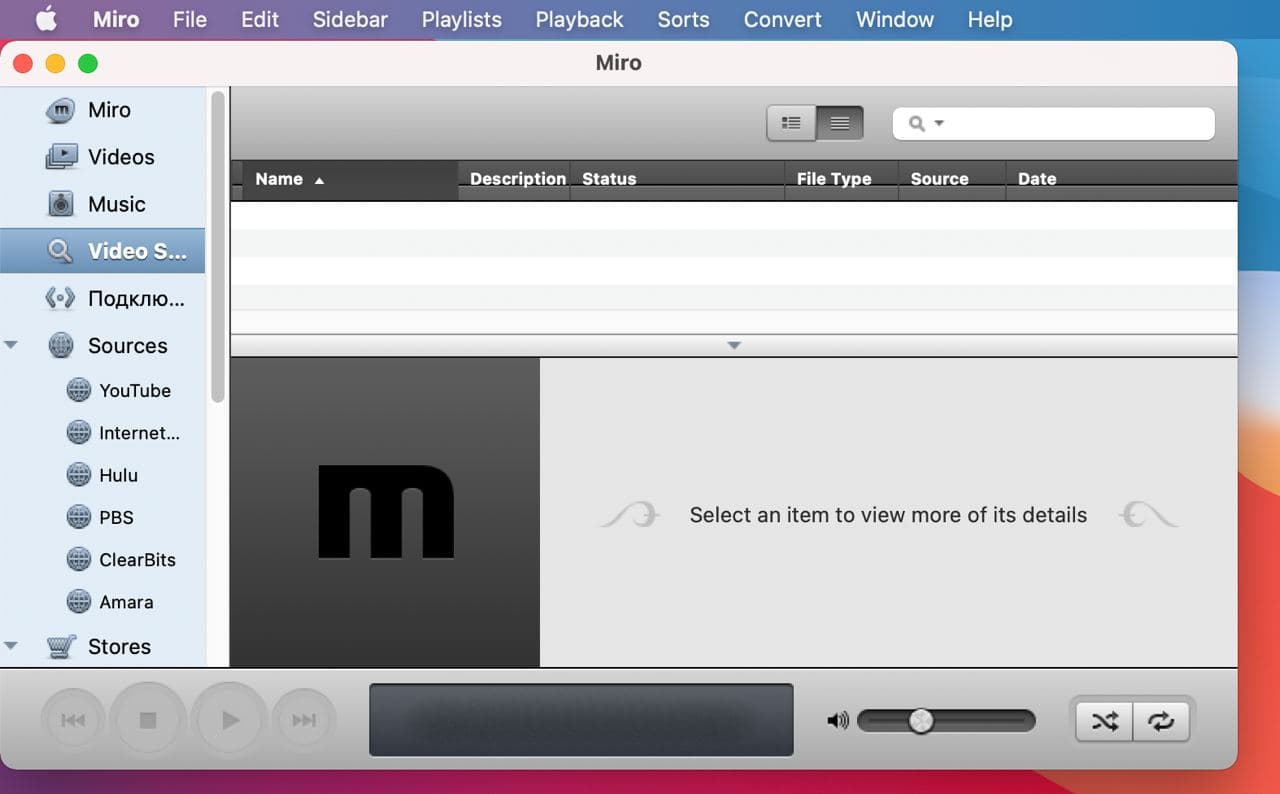Open the search engine dropdown arrow
Image resolution: width=1280 pixels, height=794 pixels.
939,124
